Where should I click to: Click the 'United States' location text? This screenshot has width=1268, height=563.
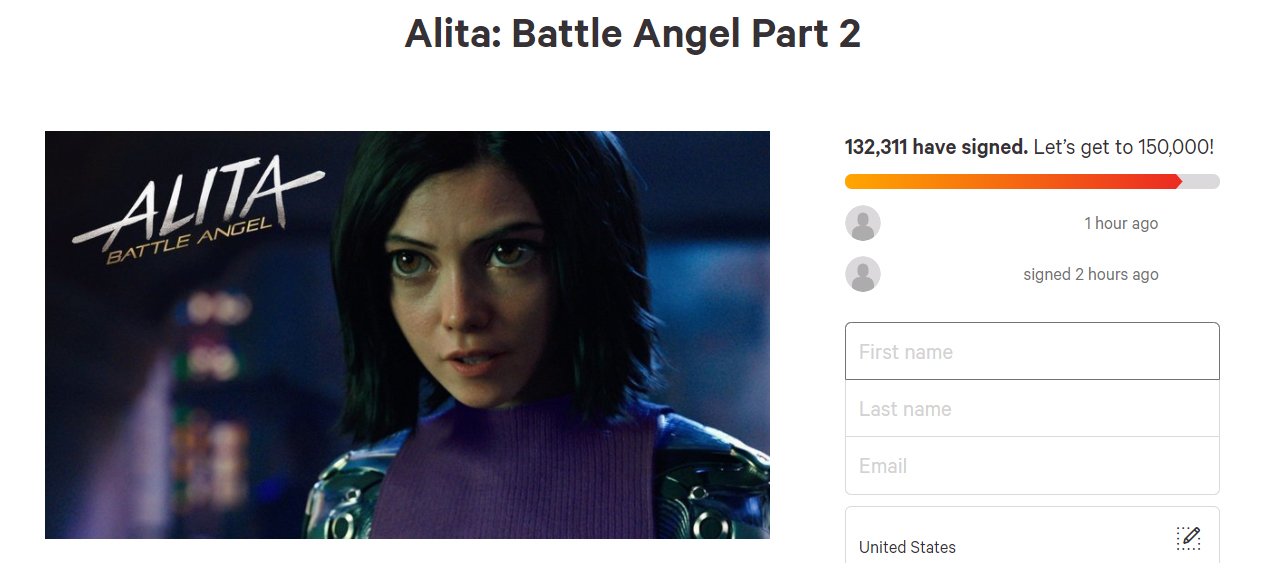tap(907, 547)
